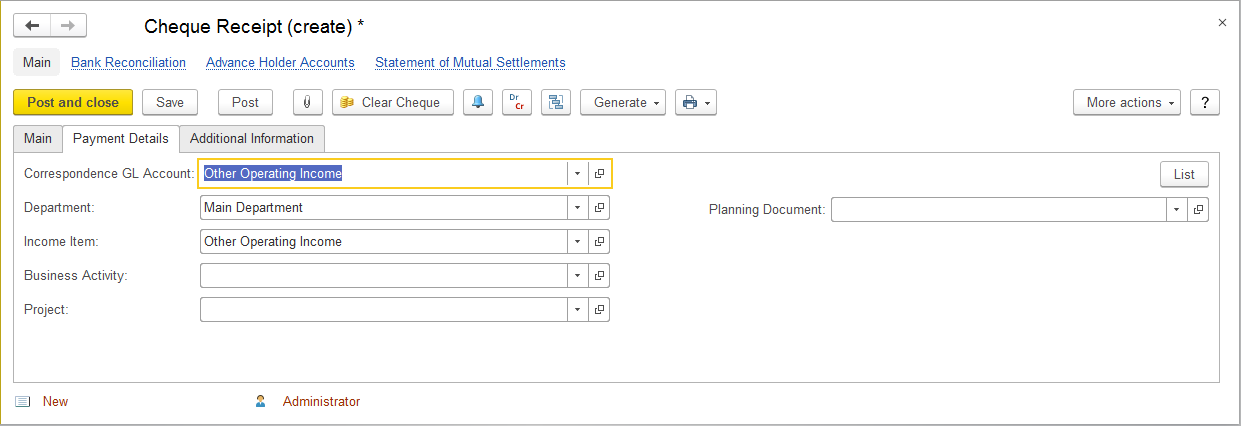Go back with left arrow
The height and width of the screenshot is (426, 1241).
[32, 26]
